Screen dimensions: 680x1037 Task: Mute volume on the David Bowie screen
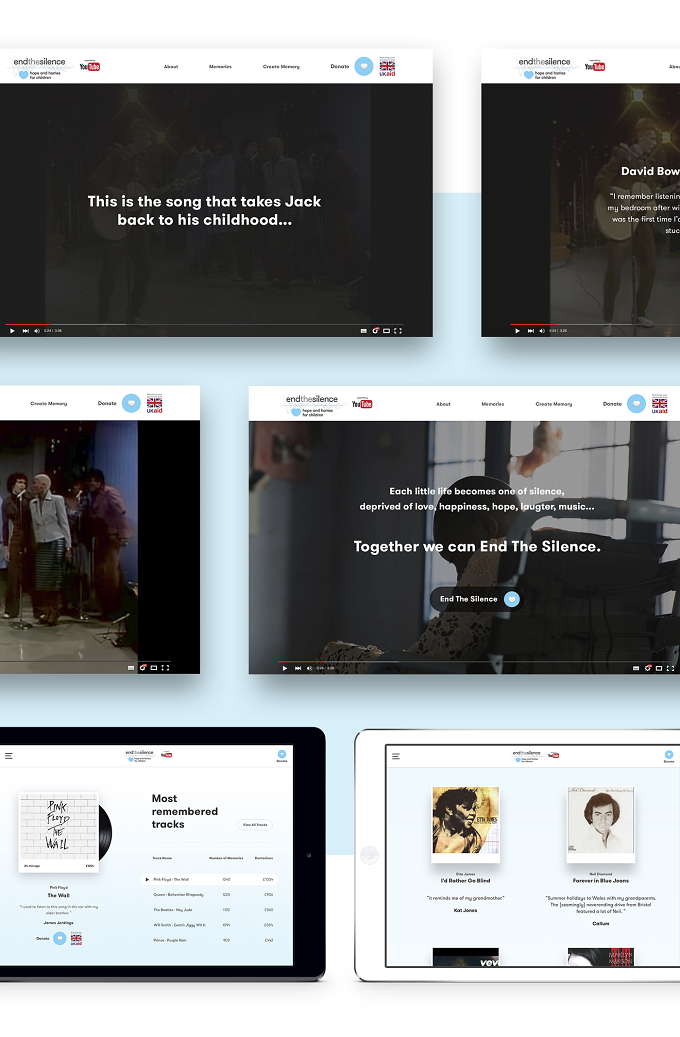coord(542,331)
